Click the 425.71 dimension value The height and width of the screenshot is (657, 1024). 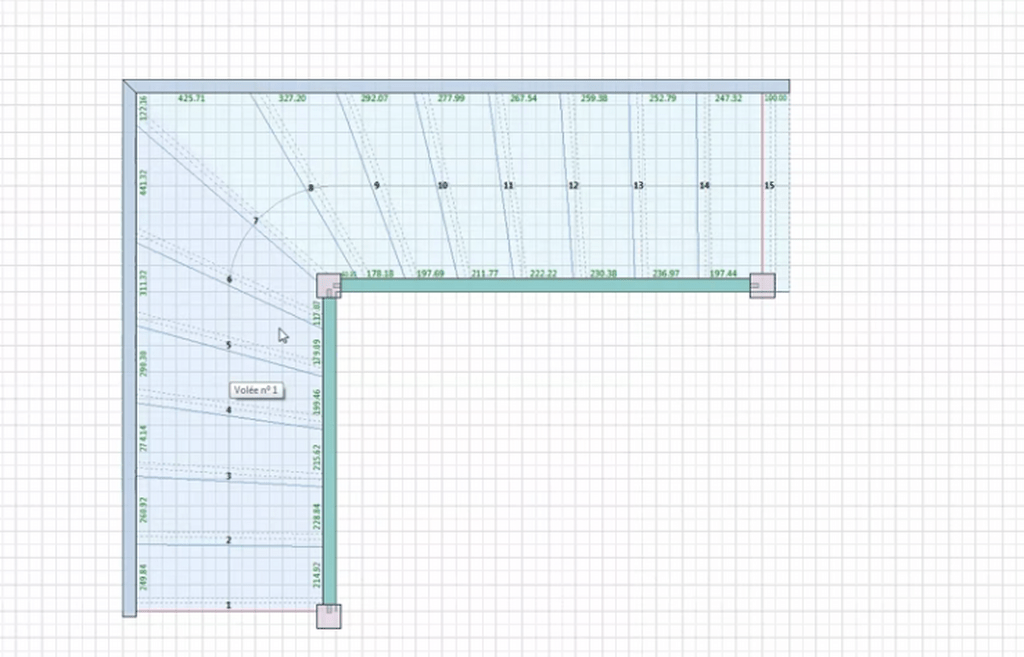click(x=191, y=99)
